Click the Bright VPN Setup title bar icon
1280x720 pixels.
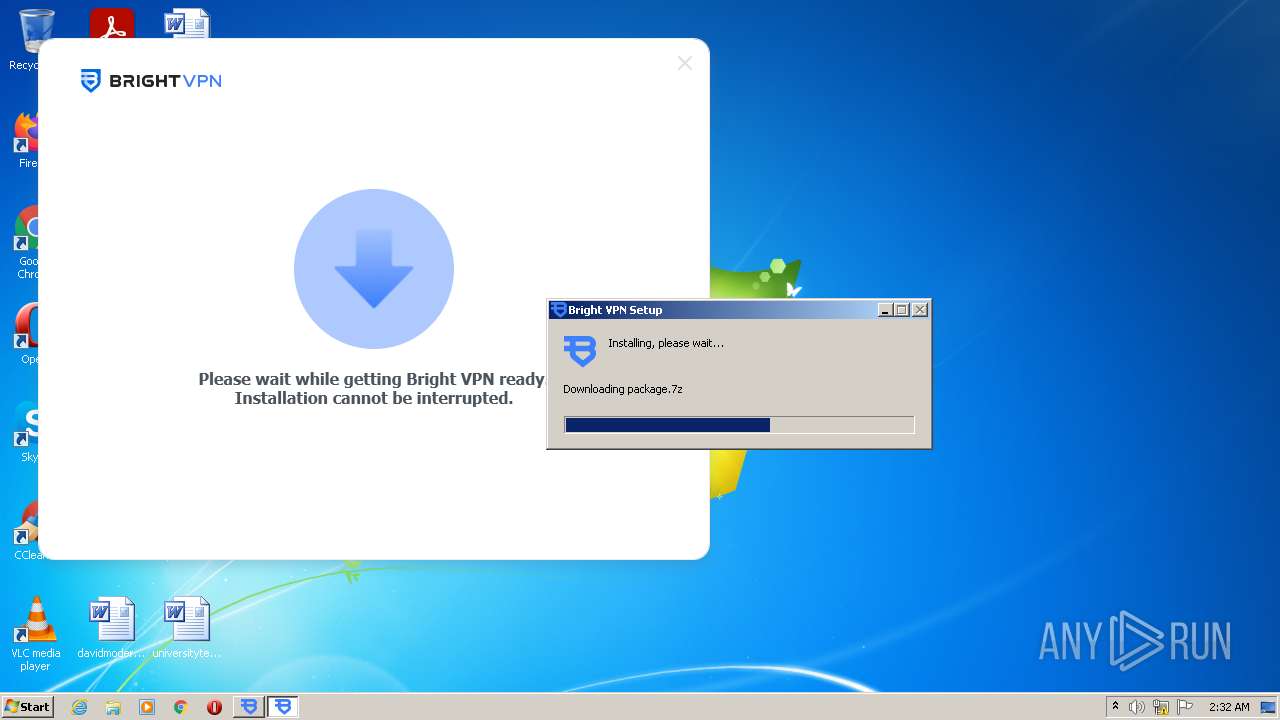point(559,310)
